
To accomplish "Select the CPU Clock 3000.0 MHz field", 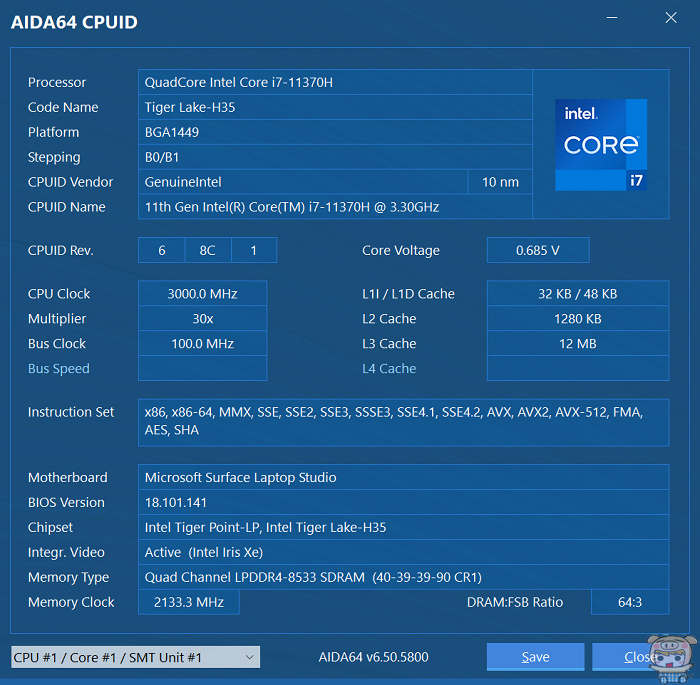I will [202, 294].
